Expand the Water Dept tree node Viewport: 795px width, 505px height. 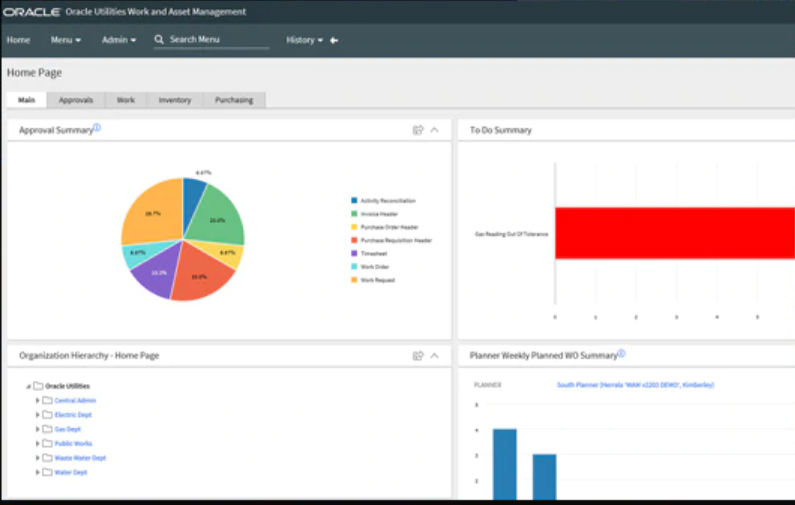point(38,472)
